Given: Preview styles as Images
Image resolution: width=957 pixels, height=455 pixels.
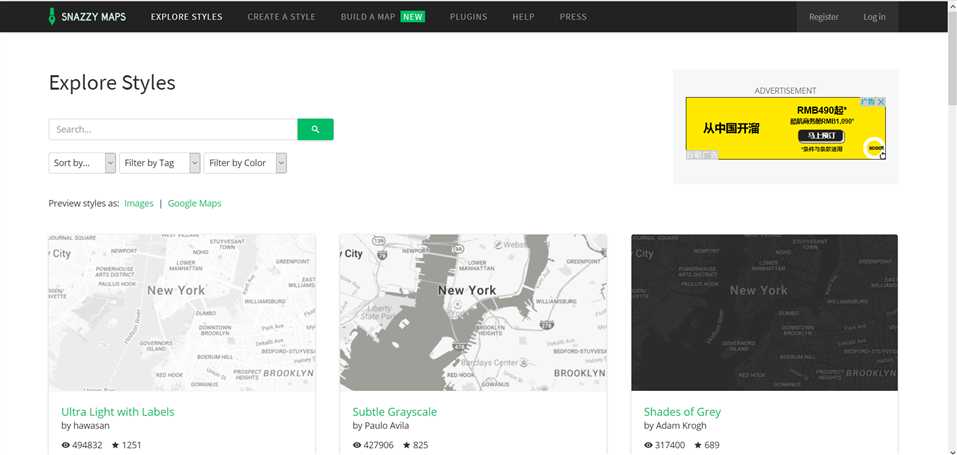Looking at the screenshot, I should (139, 203).
